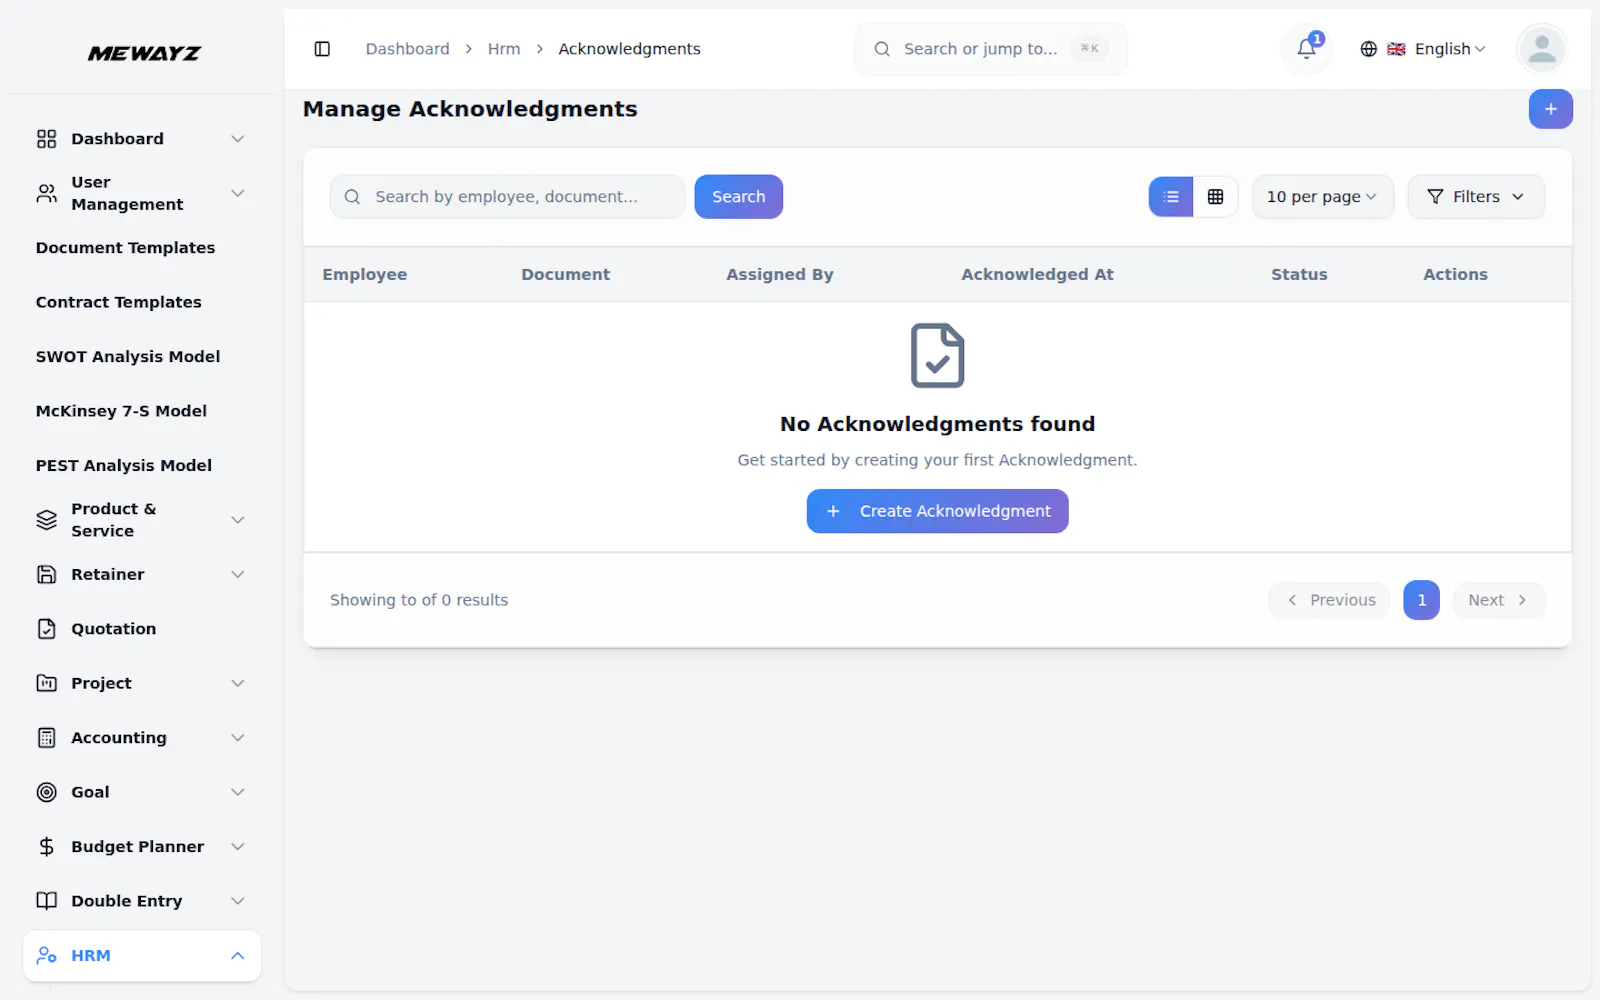Select page 1 in pagination

pyautogui.click(x=1421, y=600)
